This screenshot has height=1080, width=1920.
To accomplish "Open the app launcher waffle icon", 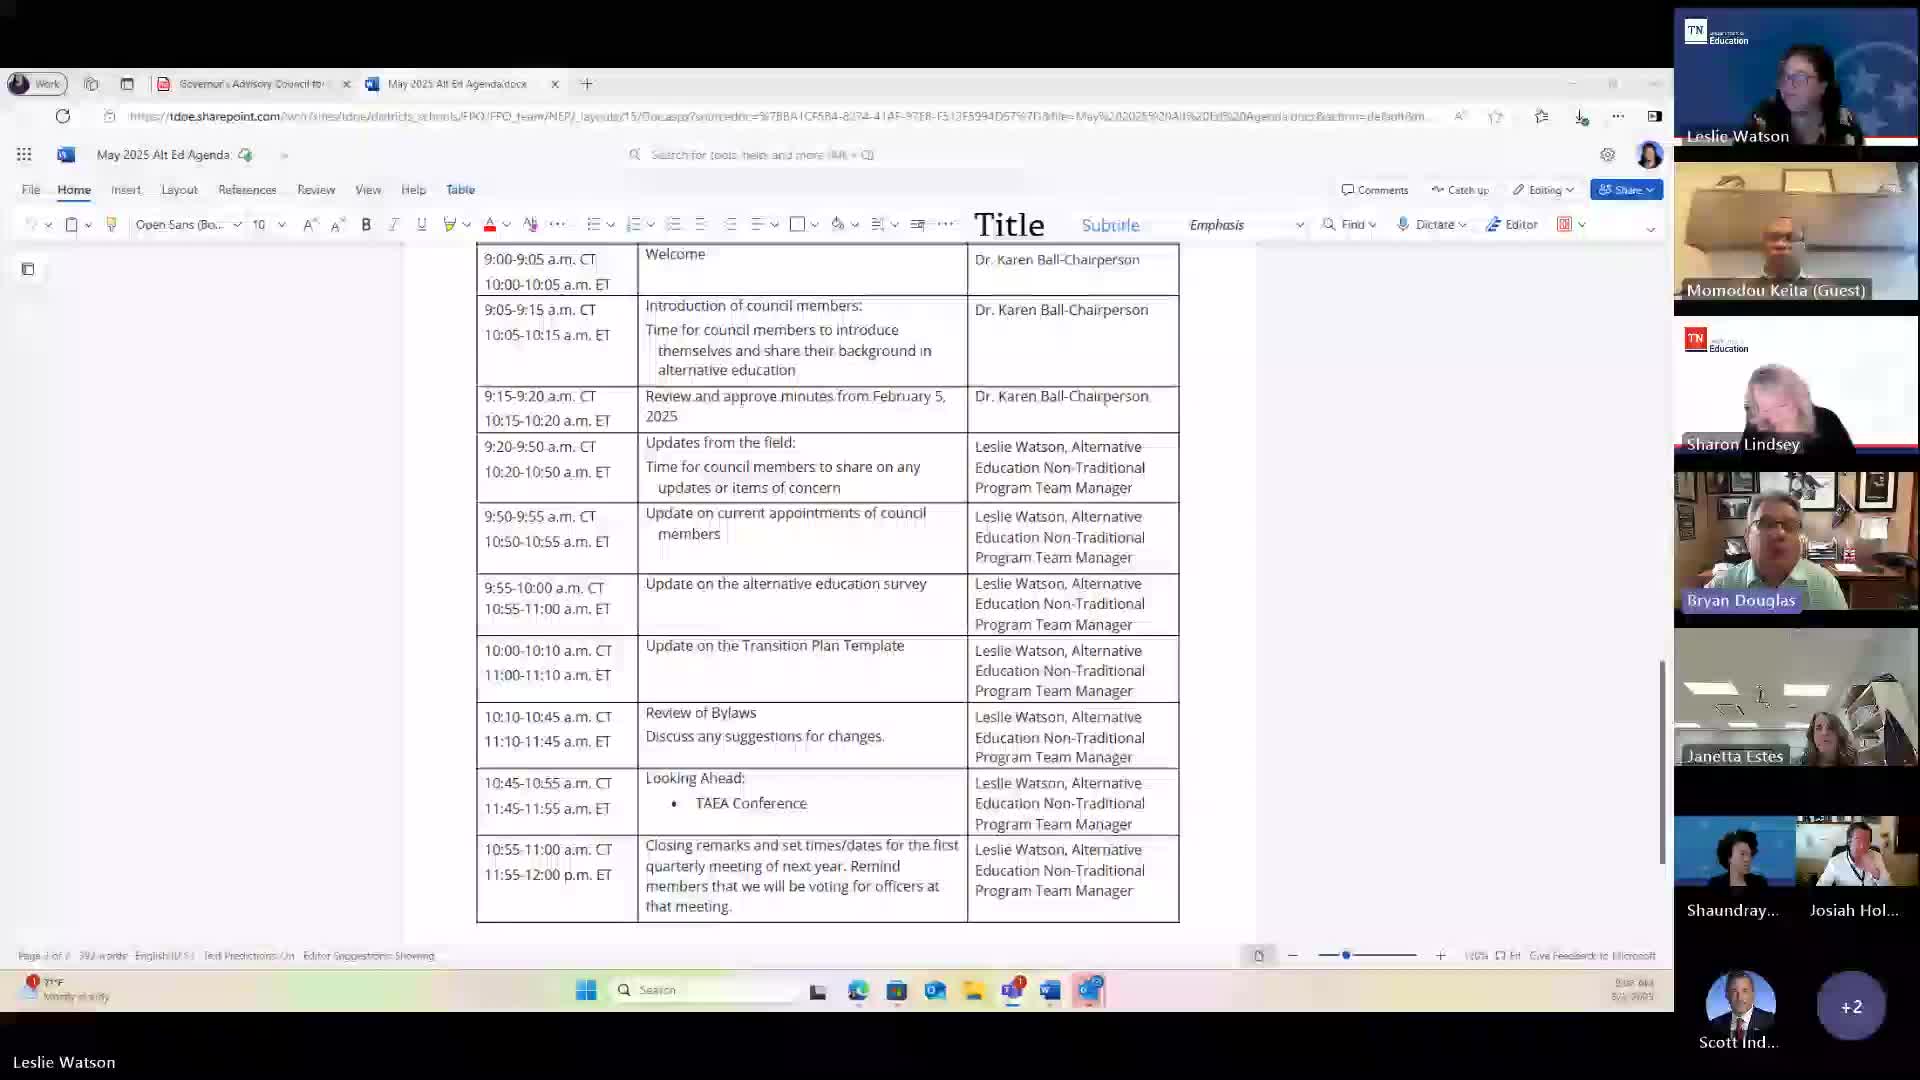I will click(x=24, y=155).
